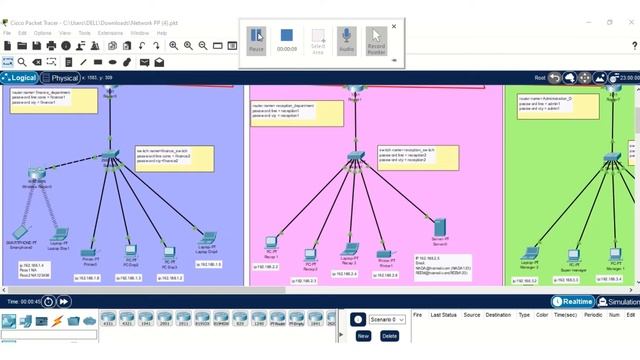This screenshot has height=360, width=640.
Task: Click the Open file folder icon
Action: pos(22,46)
